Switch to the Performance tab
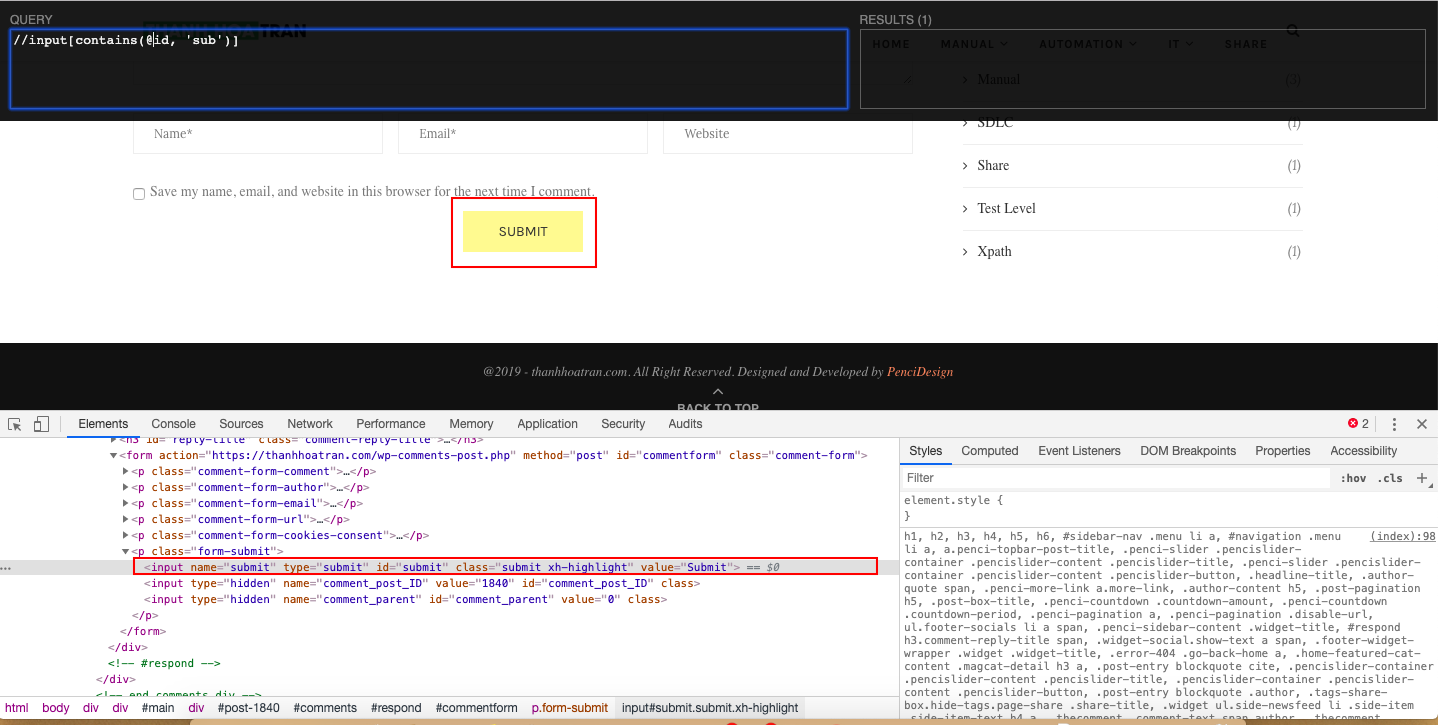This screenshot has height=725, width=1438. (x=391, y=424)
